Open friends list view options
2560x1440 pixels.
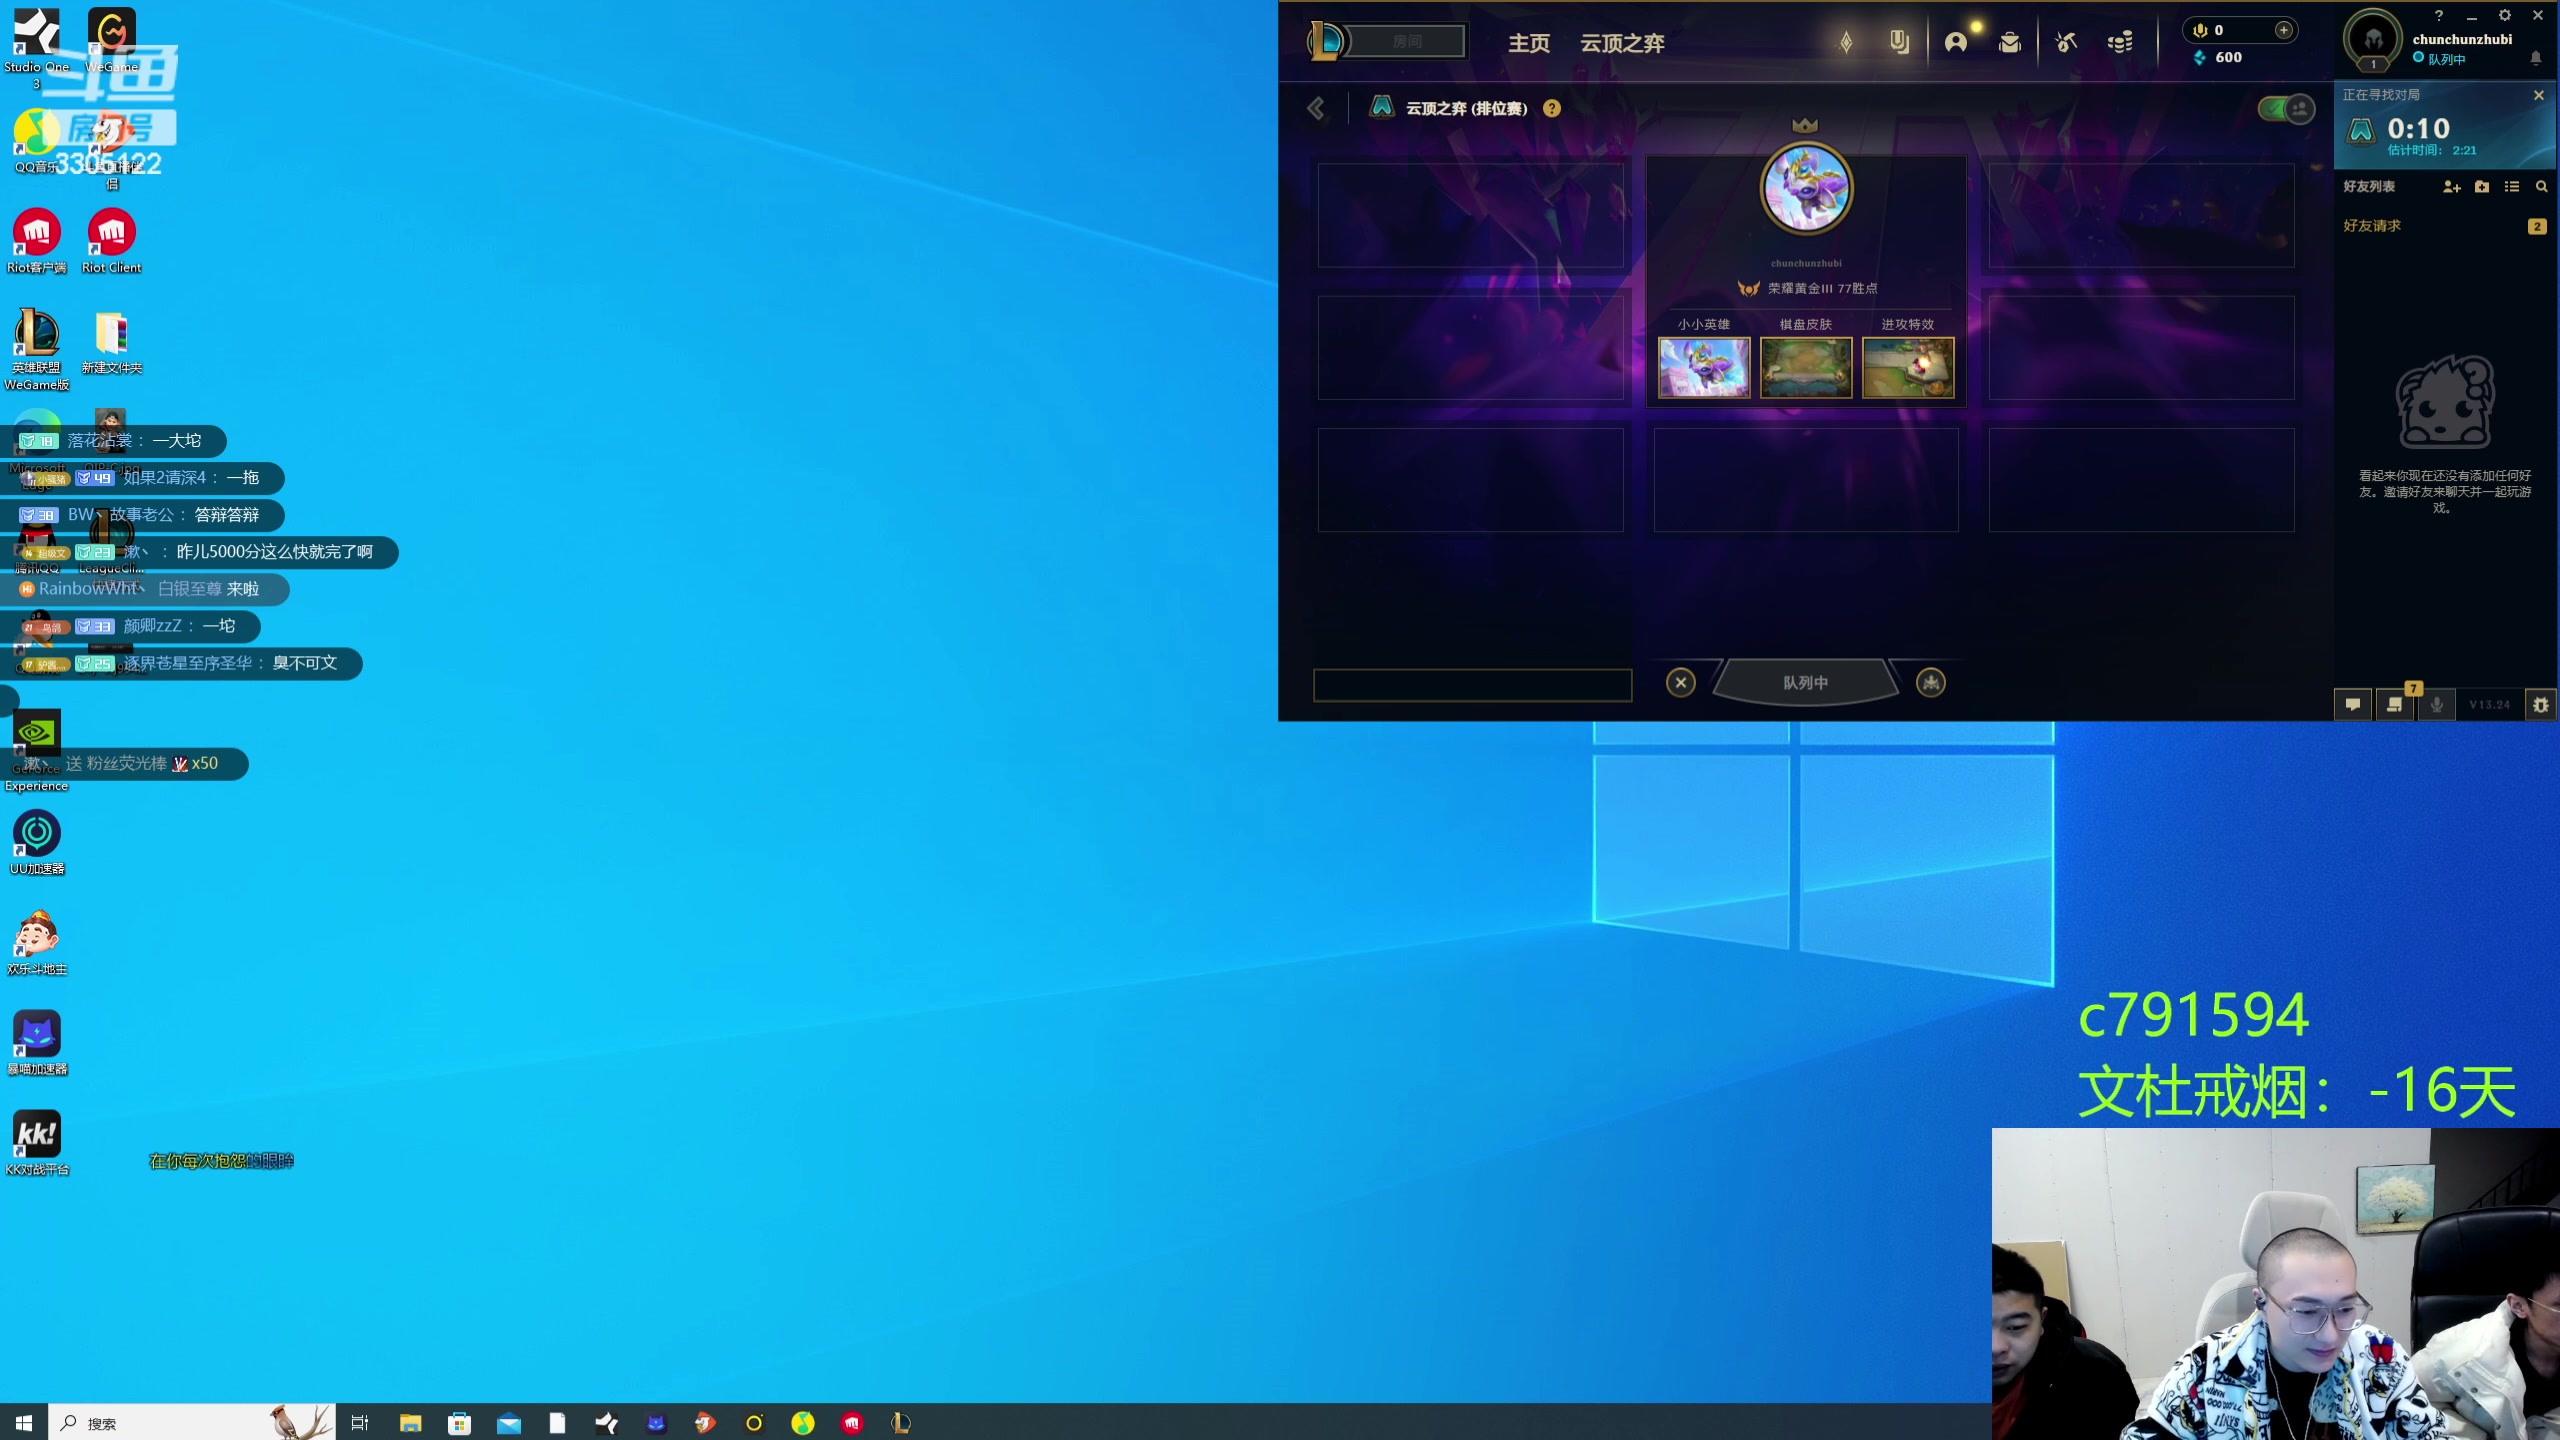click(2512, 187)
